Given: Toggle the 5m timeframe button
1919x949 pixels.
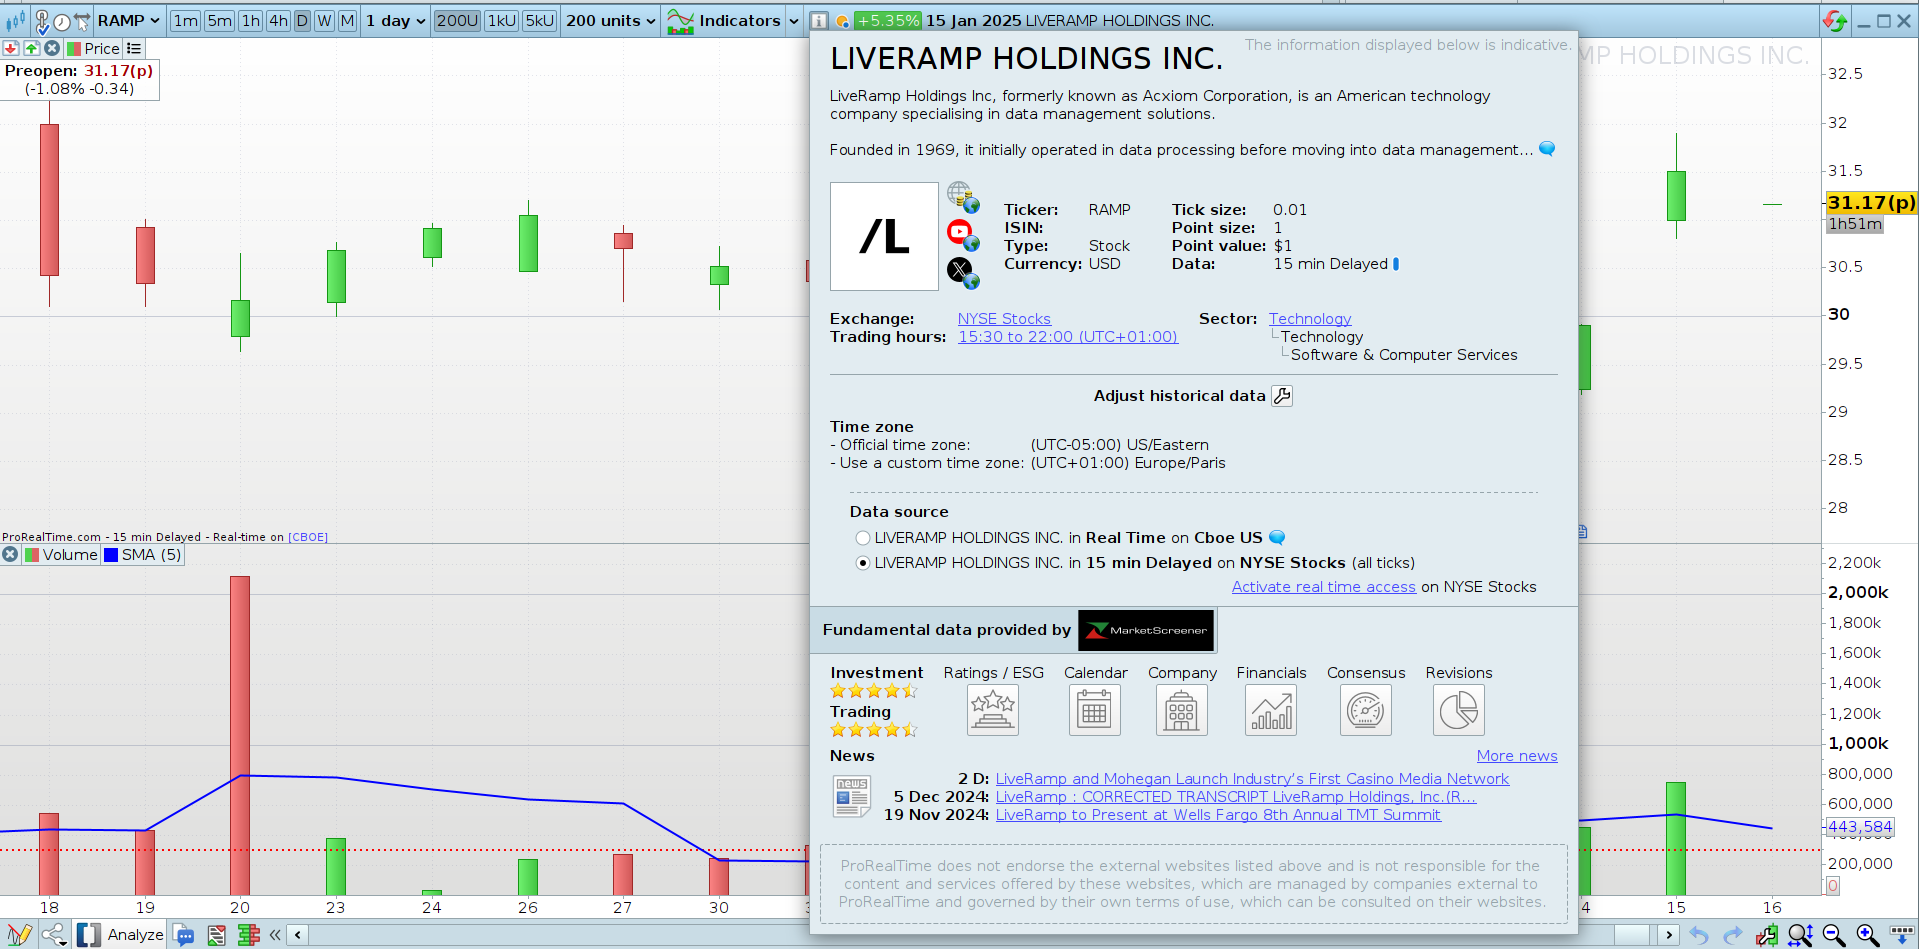Looking at the screenshot, I should 220,21.
